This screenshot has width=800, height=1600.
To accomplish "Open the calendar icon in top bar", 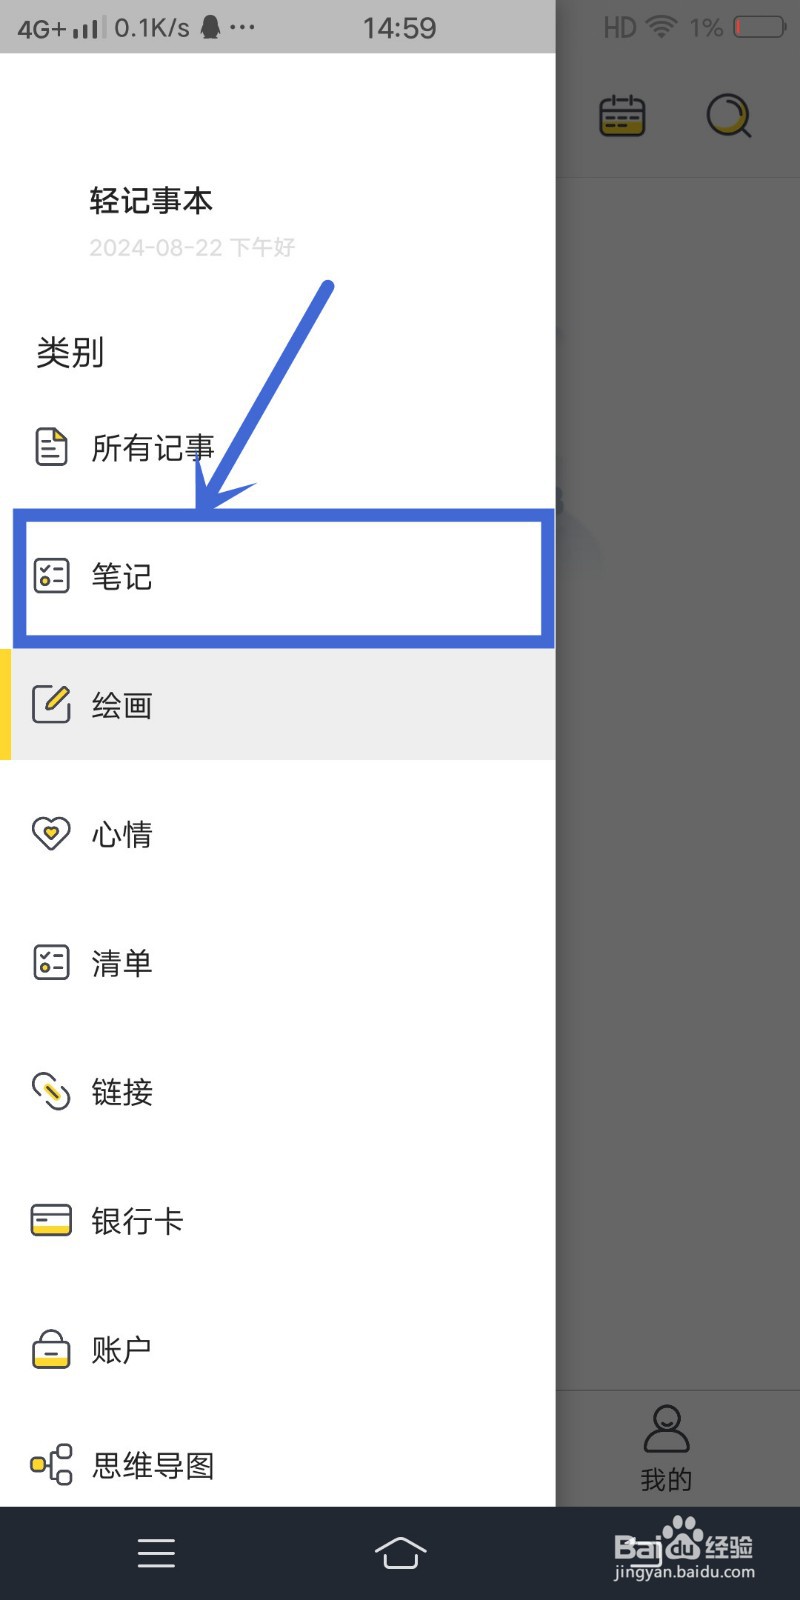I will pyautogui.click(x=622, y=116).
